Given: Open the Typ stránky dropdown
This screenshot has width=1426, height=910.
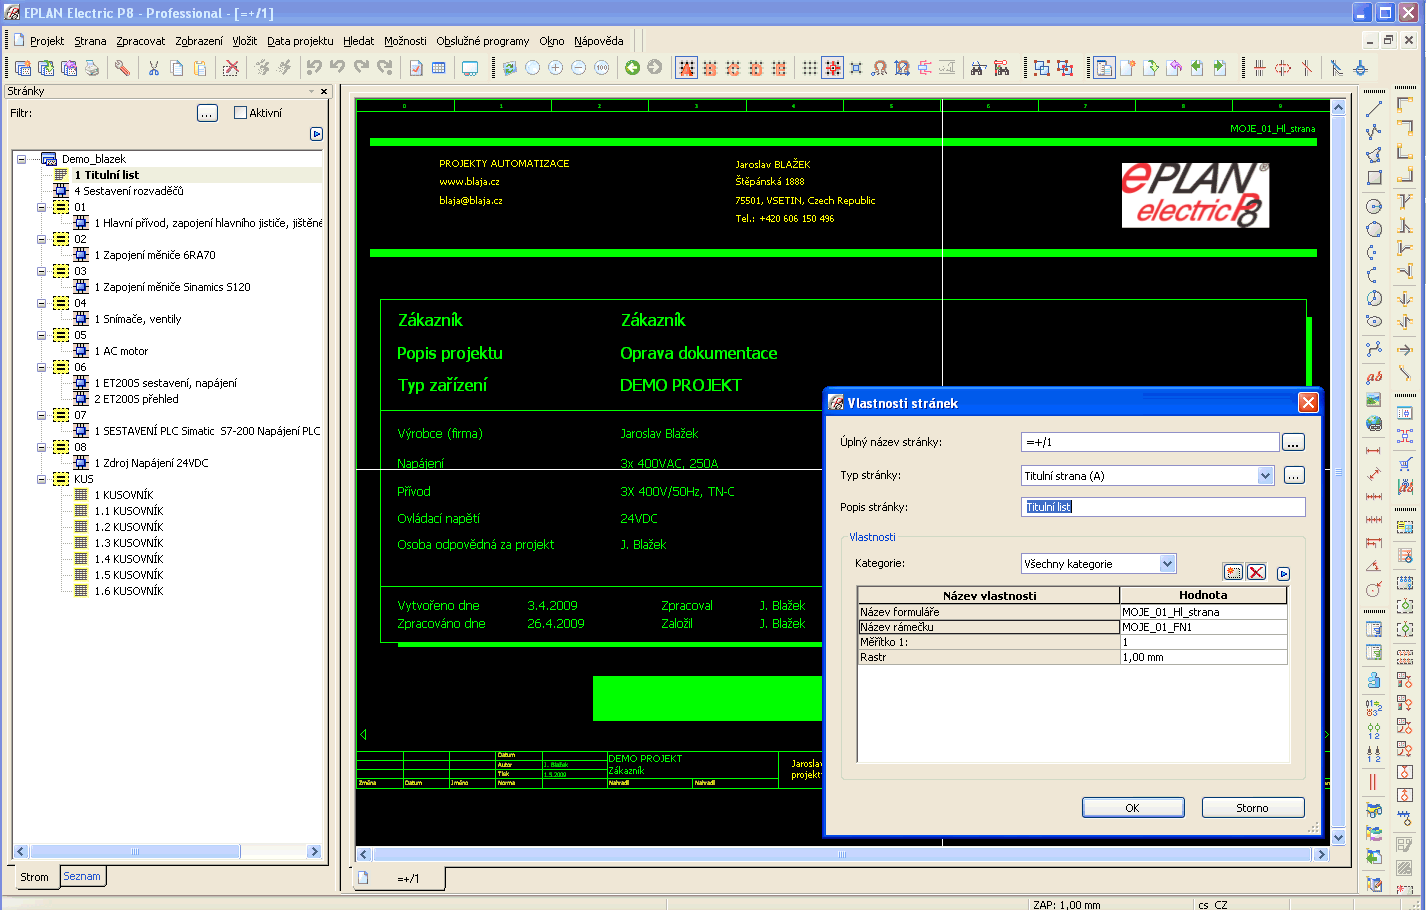Looking at the screenshot, I should pos(1266,476).
